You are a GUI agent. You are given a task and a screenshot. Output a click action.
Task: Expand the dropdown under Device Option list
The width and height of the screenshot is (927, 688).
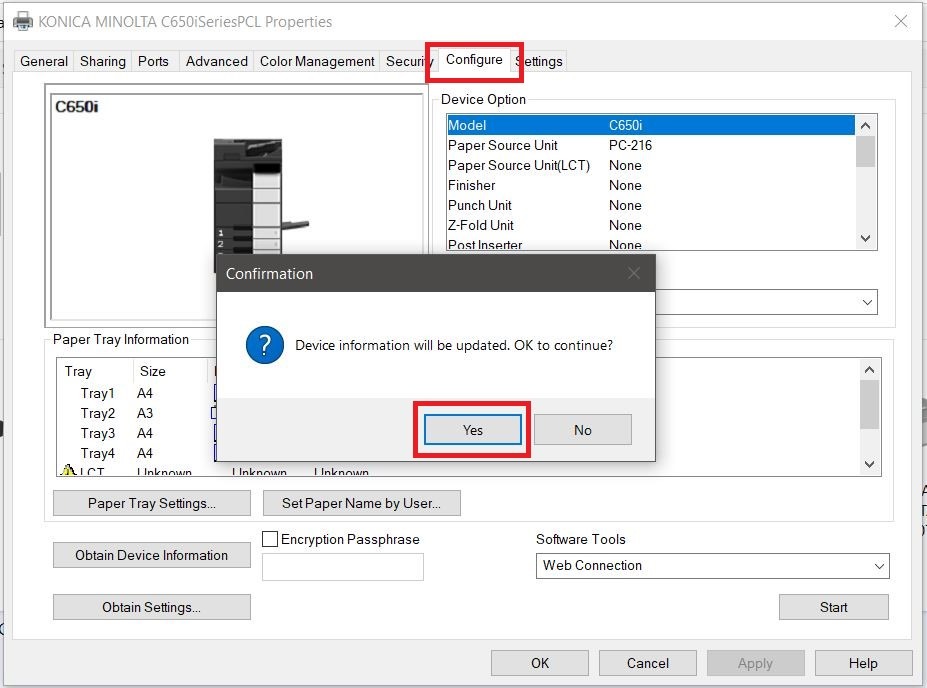point(866,302)
